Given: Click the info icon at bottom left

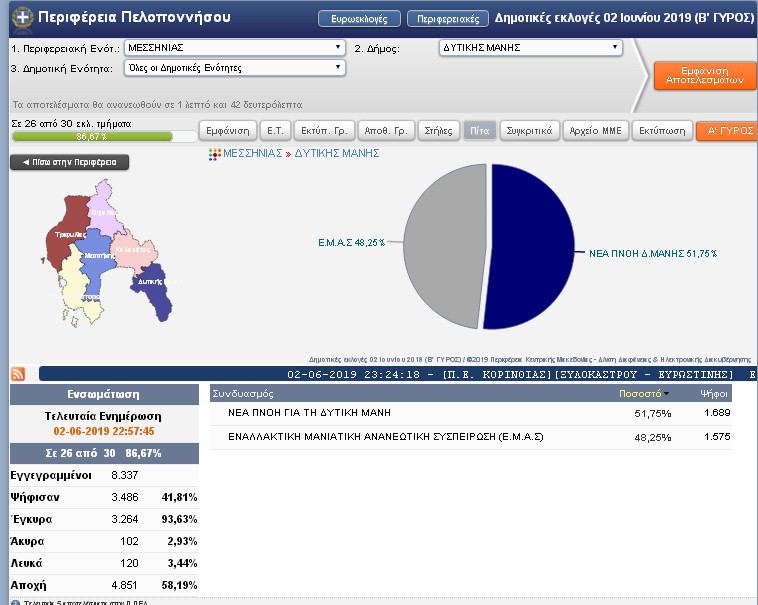Looking at the screenshot, I should [15, 603].
